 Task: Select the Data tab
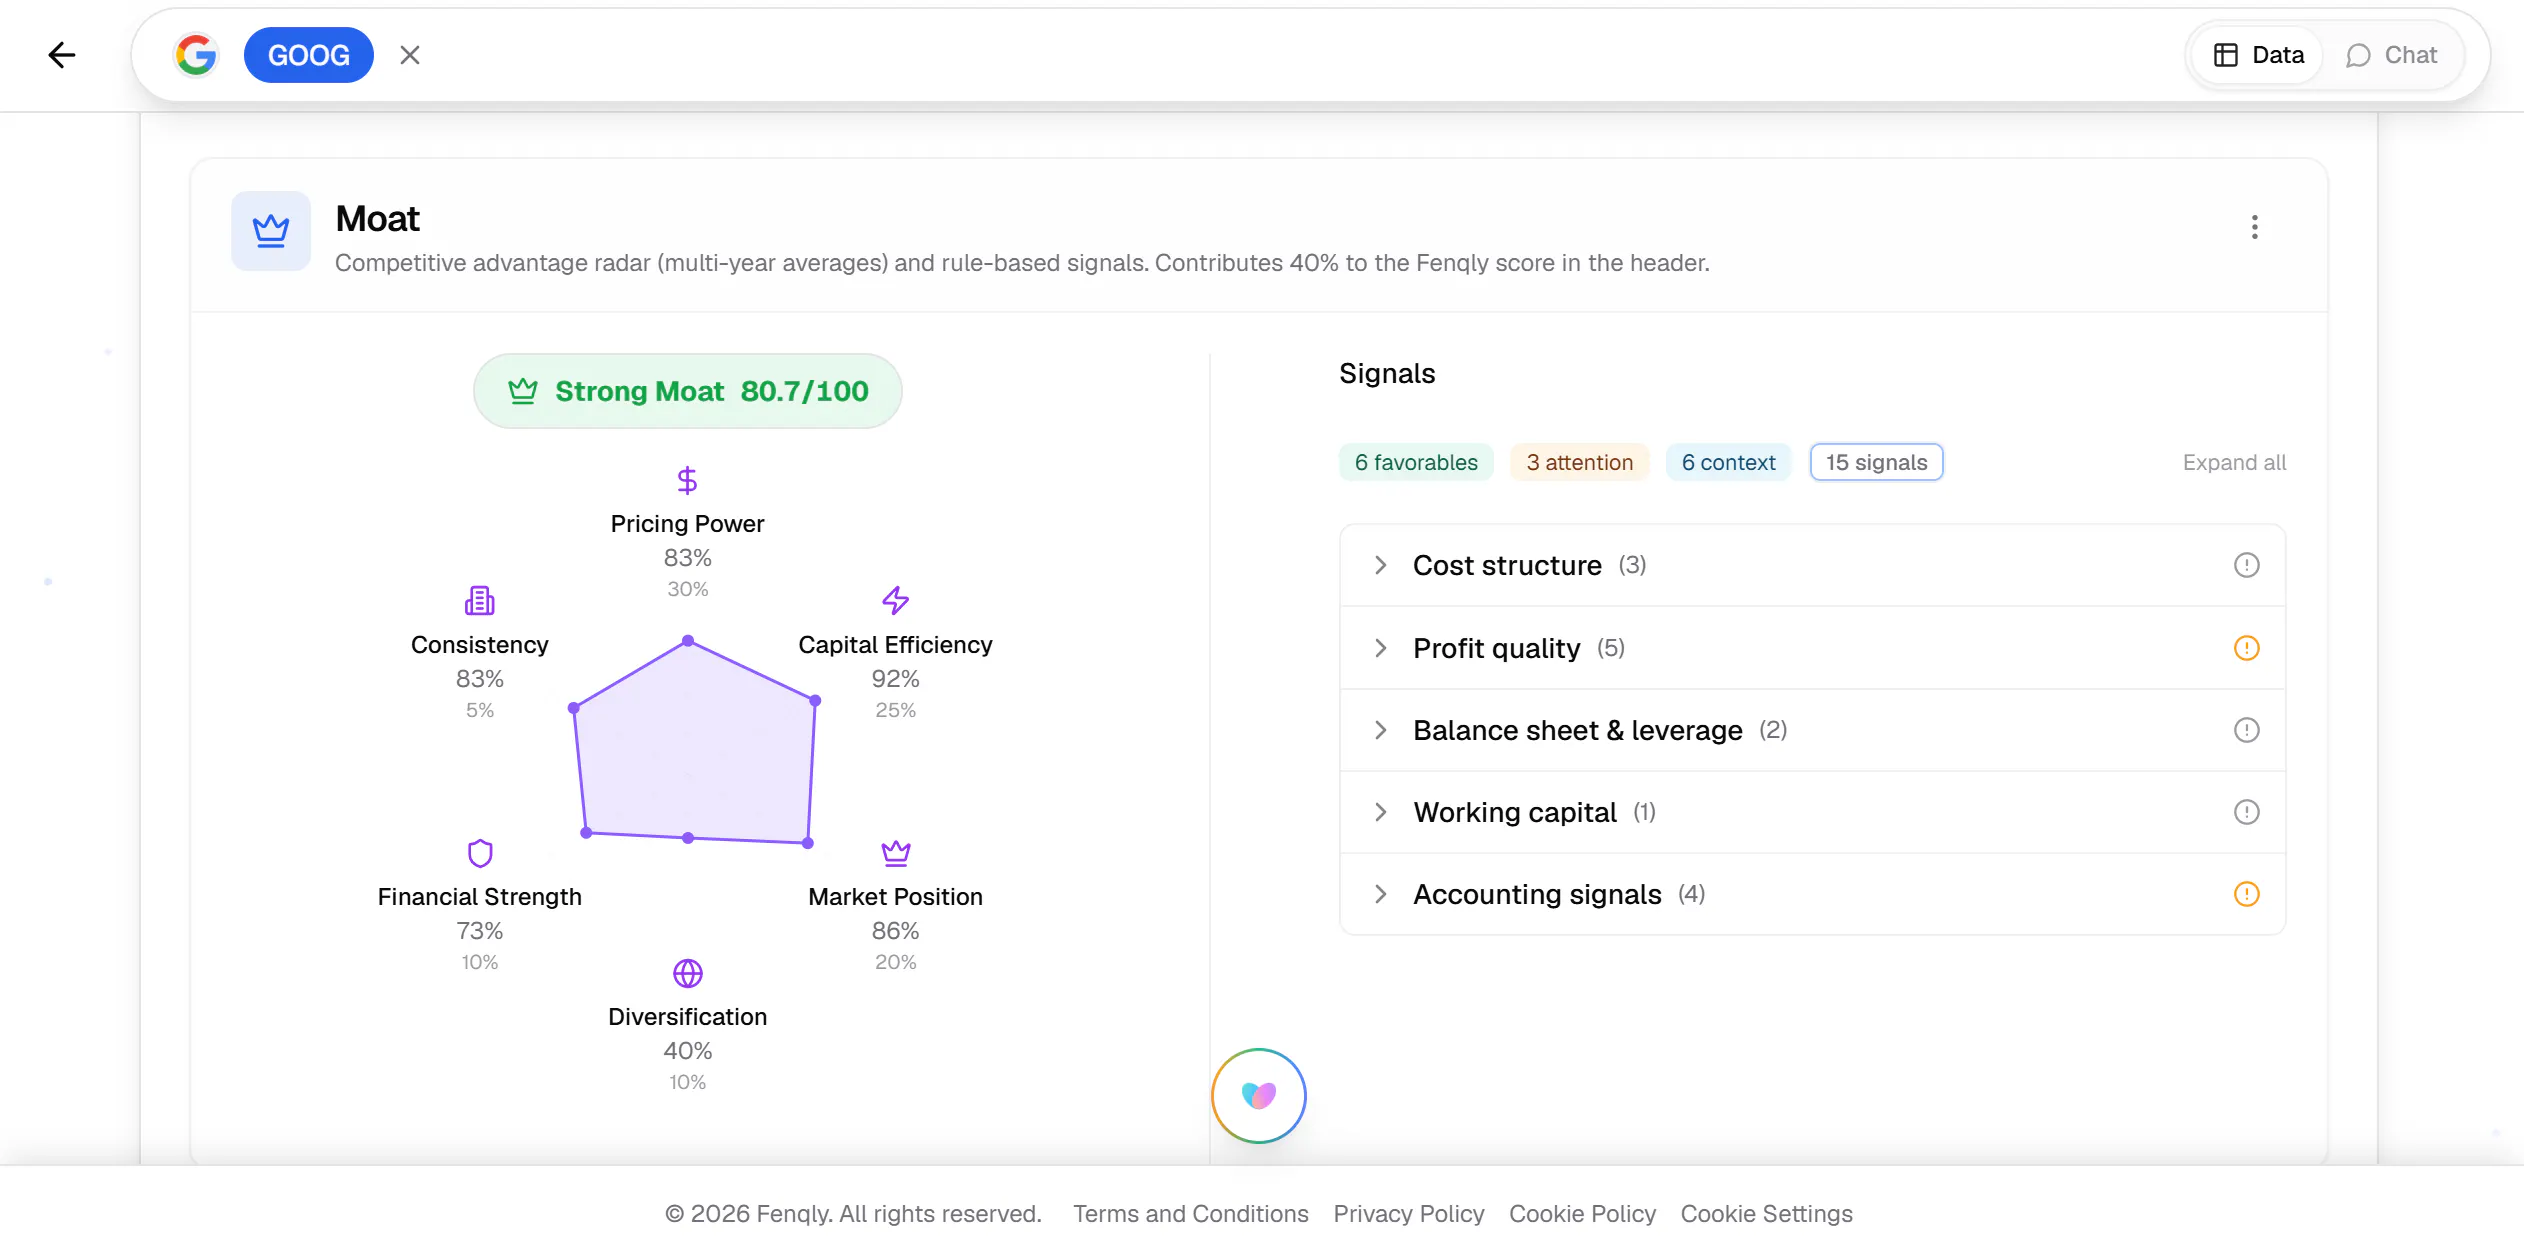2257,55
